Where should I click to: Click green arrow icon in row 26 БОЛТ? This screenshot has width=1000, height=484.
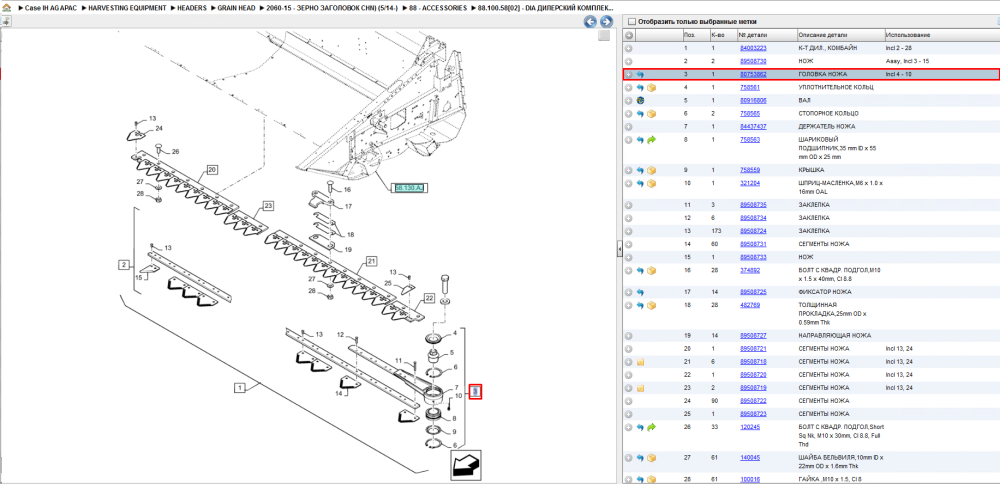[652, 427]
